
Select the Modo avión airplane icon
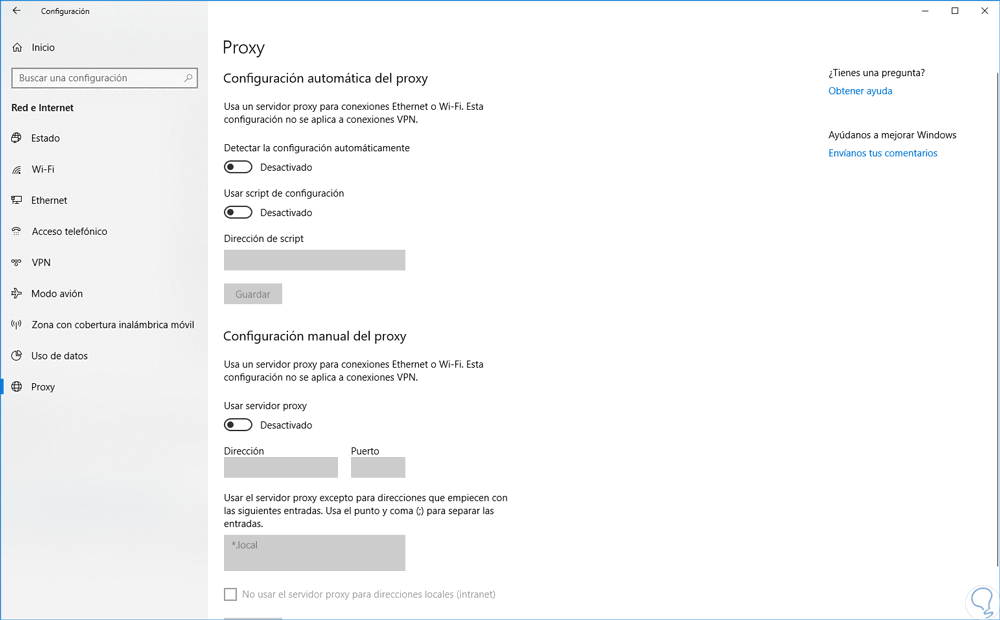[17, 294]
